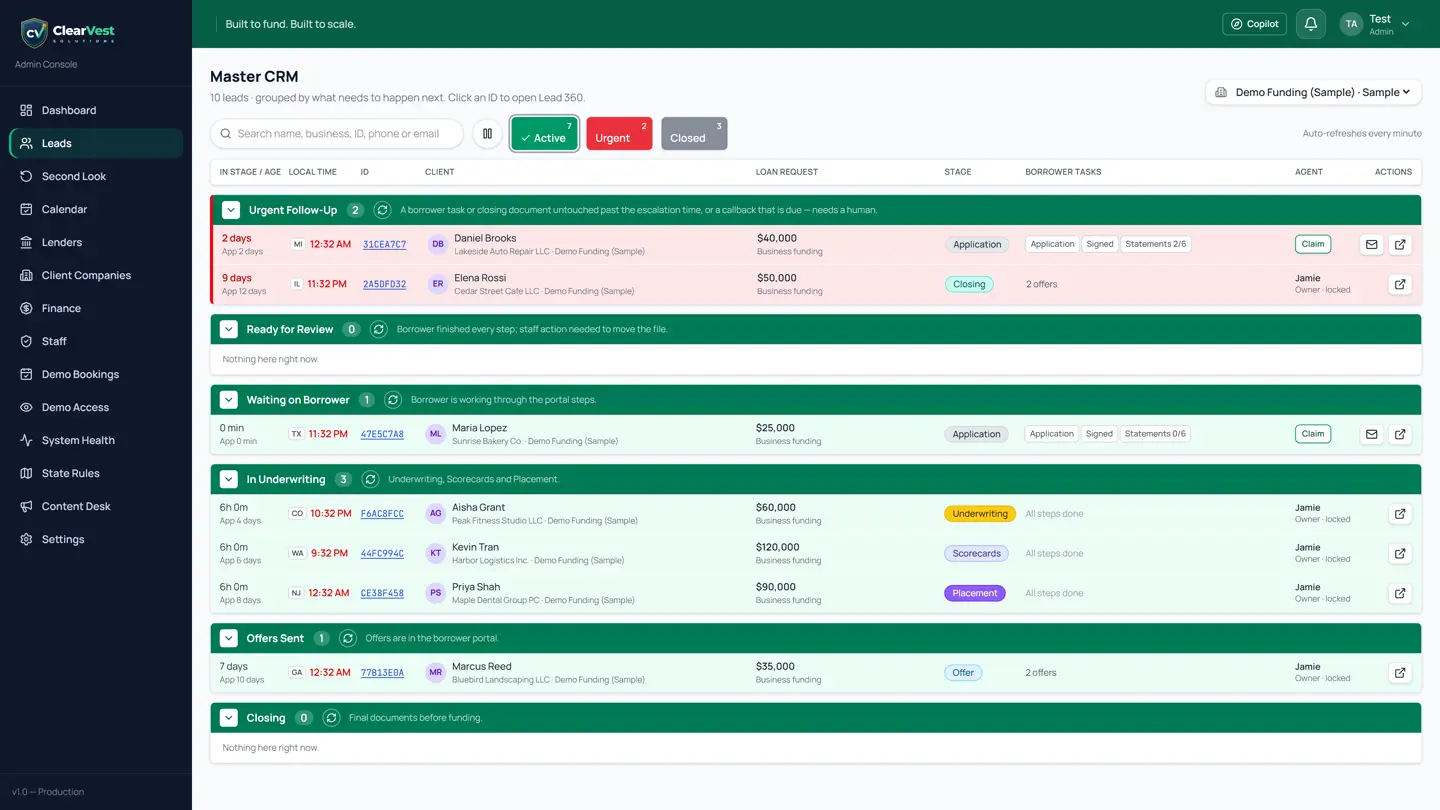Image resolution: width=1440 pixels, height=810 pixels.
Task: Open Kevin Tran lead external-link icon
Action: pos(1400,553)
